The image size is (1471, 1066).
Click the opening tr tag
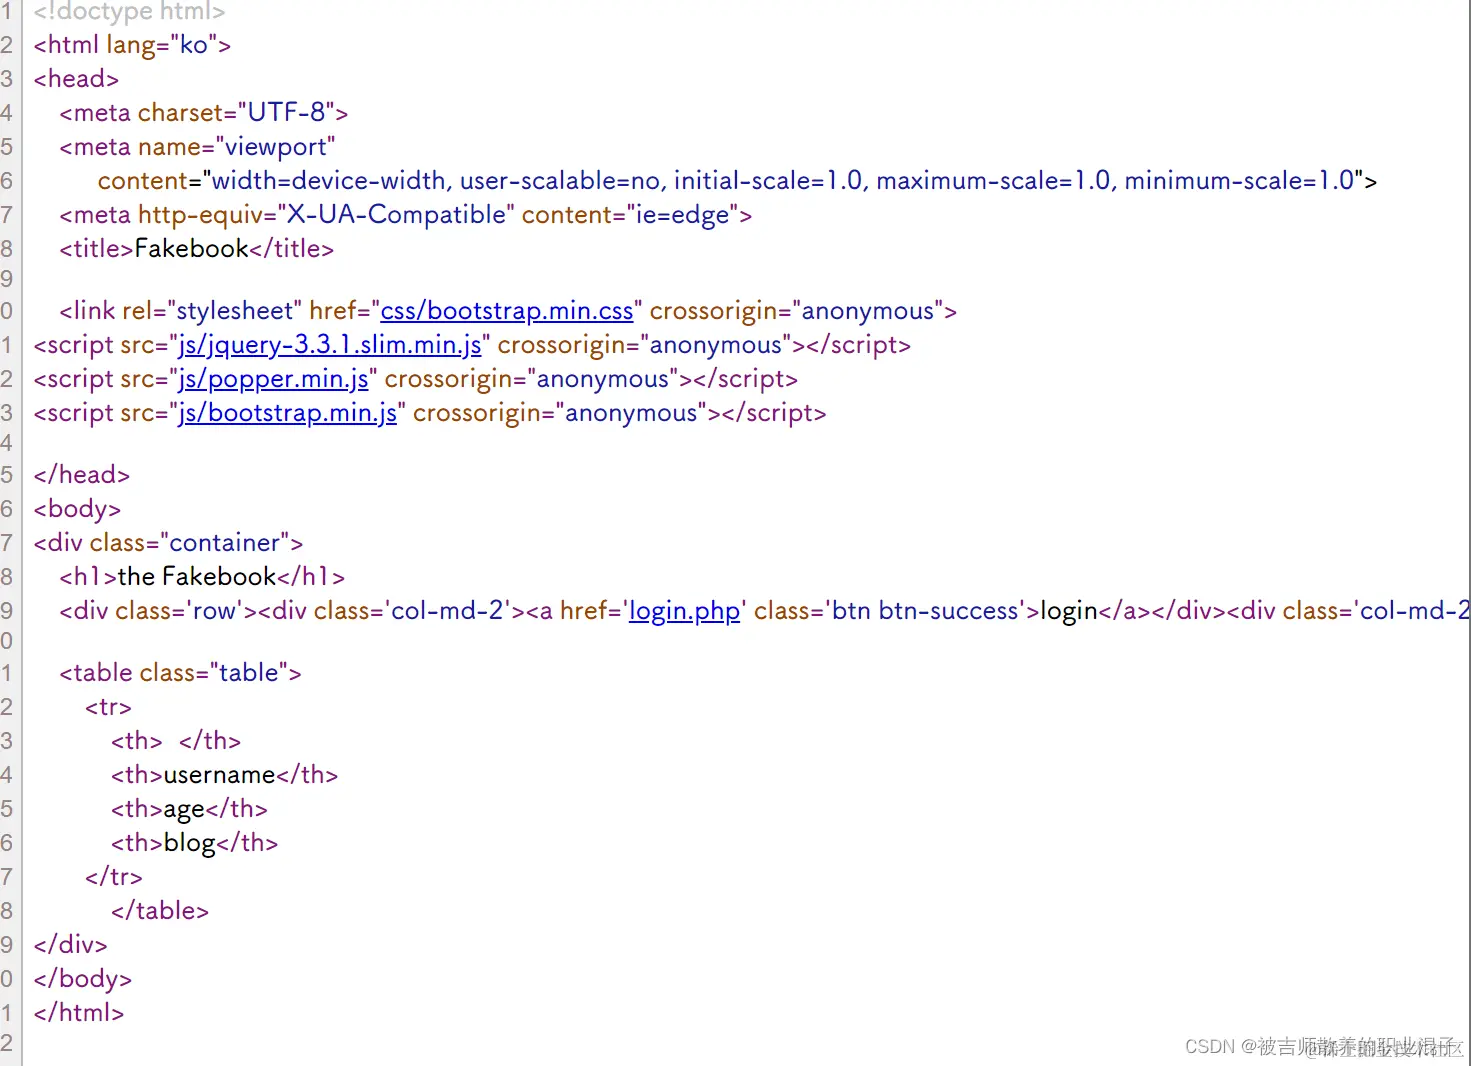click(109, 707)
